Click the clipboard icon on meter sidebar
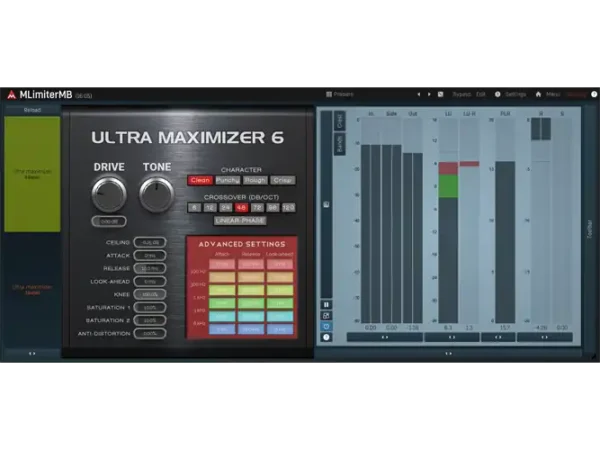 coord(326,205)
